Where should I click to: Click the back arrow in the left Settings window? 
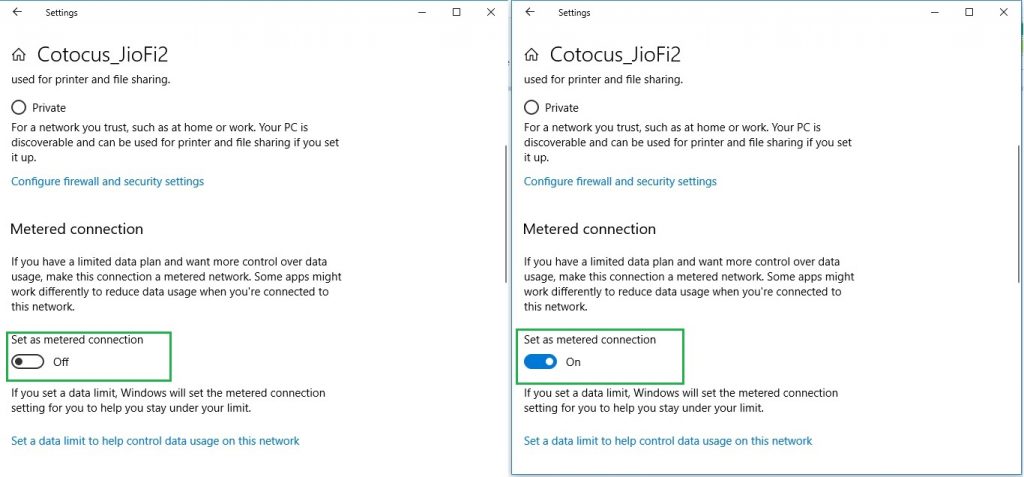pyautogui.click(x=17, y=13)
